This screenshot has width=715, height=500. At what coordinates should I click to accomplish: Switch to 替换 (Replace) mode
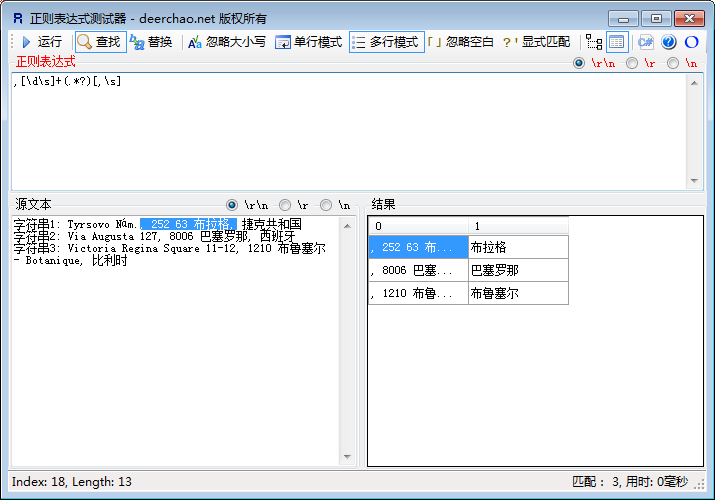151,42
